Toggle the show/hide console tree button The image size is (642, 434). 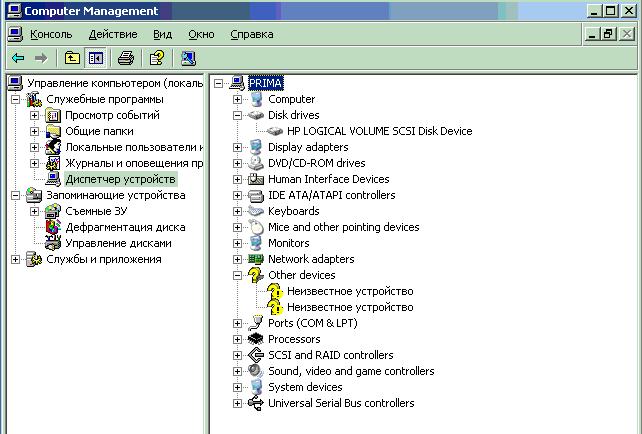pos(95,58)
